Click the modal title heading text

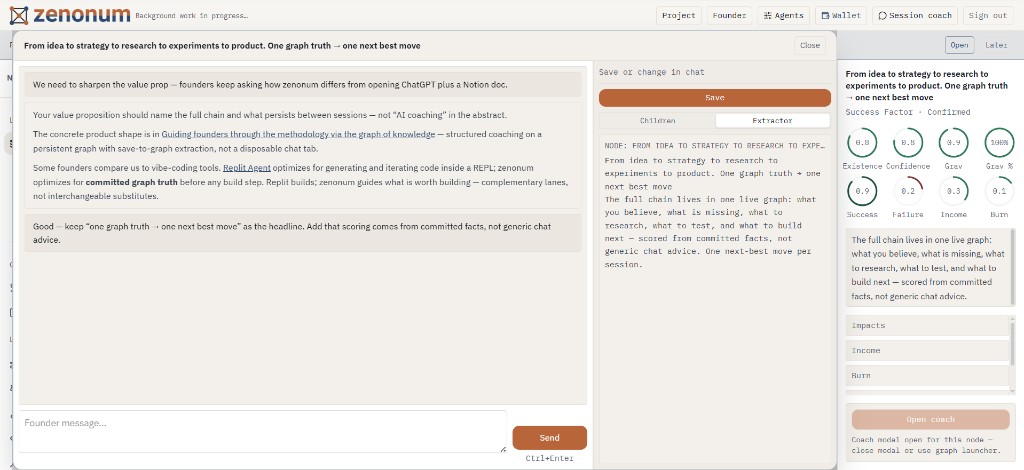(x=222, y=46)
